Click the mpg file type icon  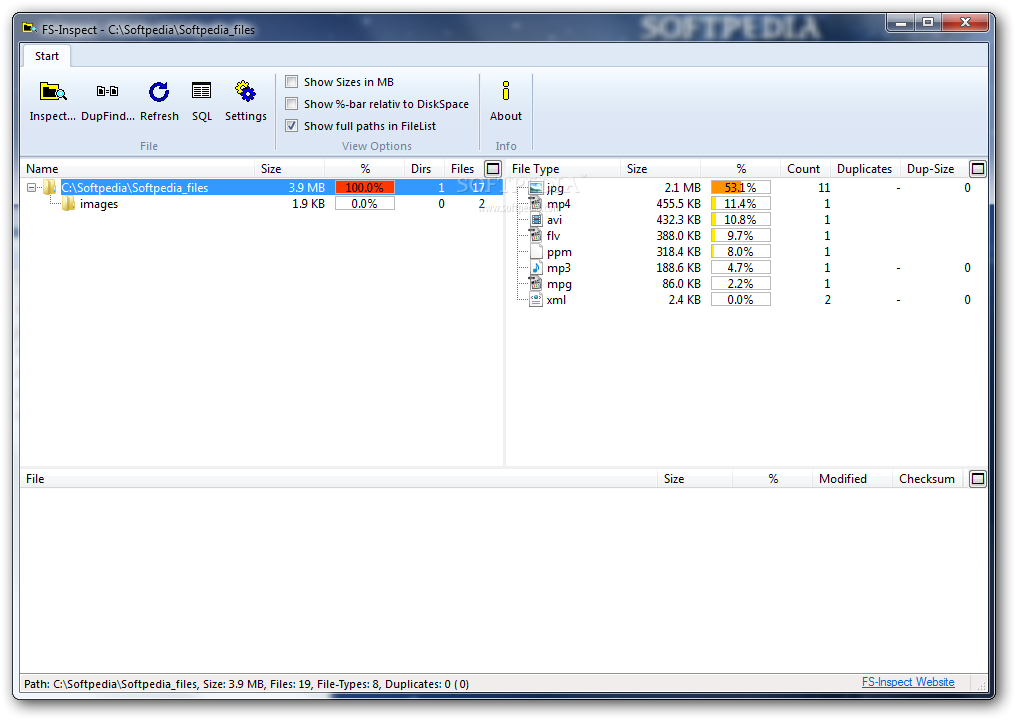pos(536,284)
